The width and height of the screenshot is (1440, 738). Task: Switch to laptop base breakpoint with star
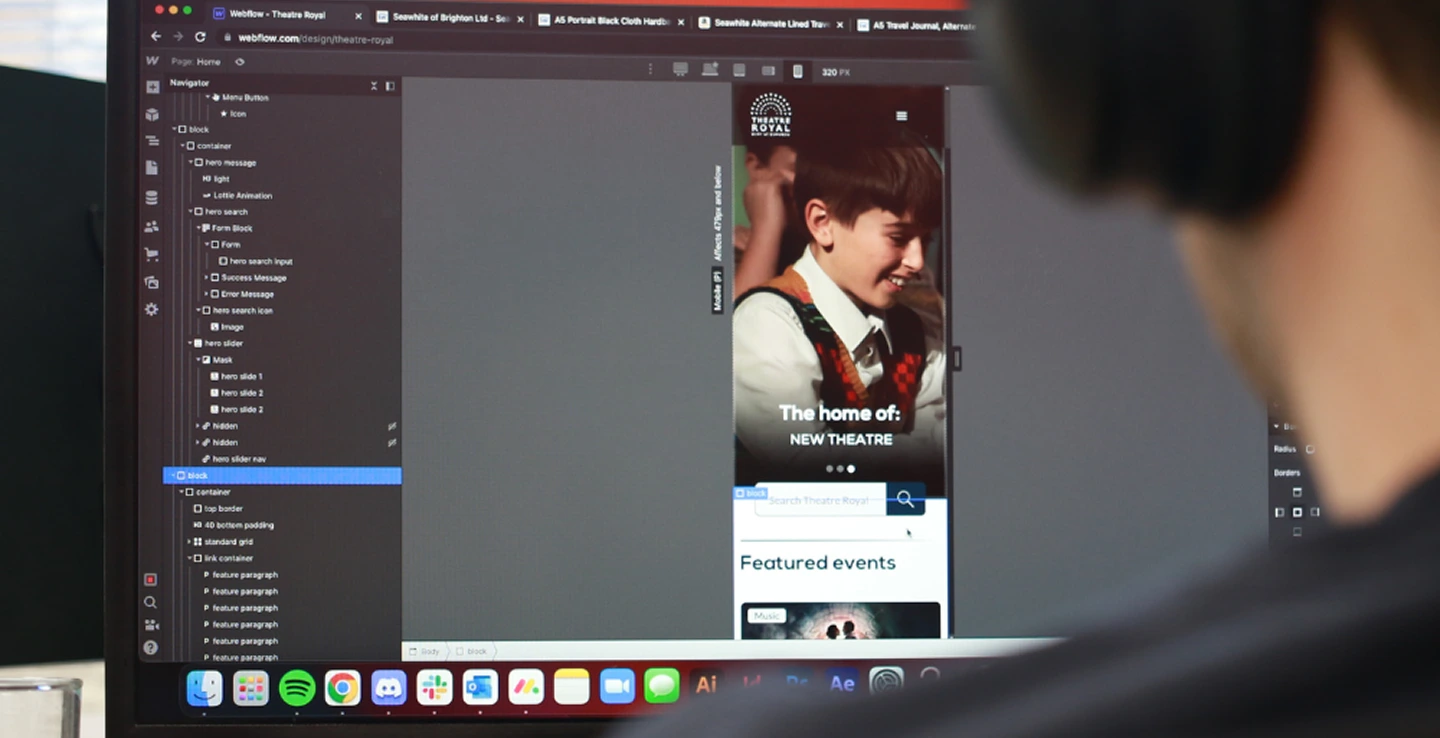[710, 70]
